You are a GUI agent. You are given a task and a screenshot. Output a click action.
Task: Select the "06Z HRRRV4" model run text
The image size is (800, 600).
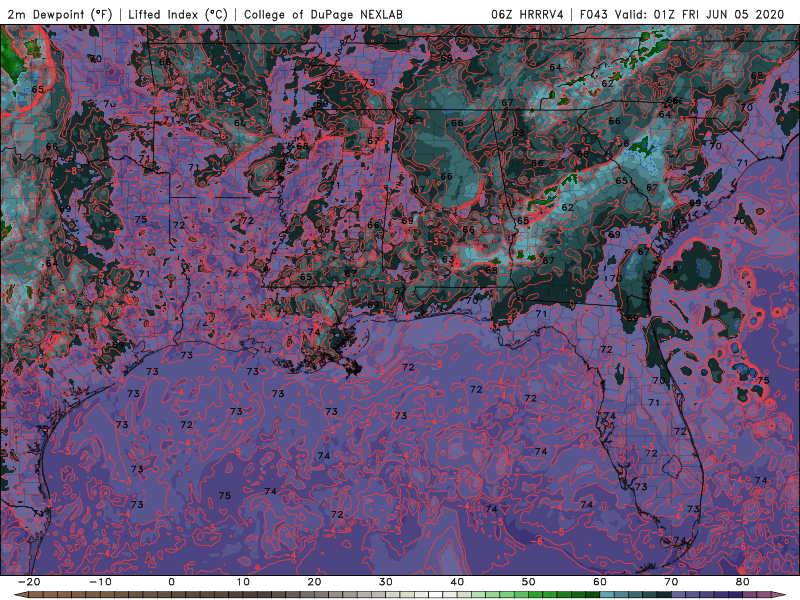point(527,14)
